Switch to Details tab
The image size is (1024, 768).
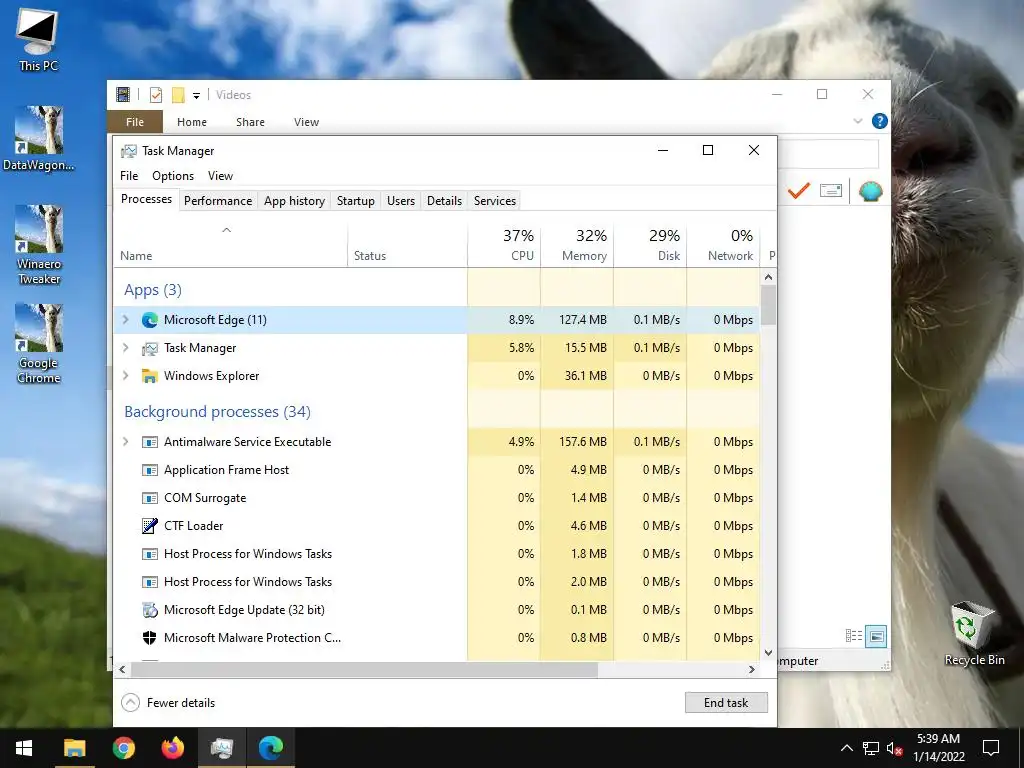[x=445, y=201]
